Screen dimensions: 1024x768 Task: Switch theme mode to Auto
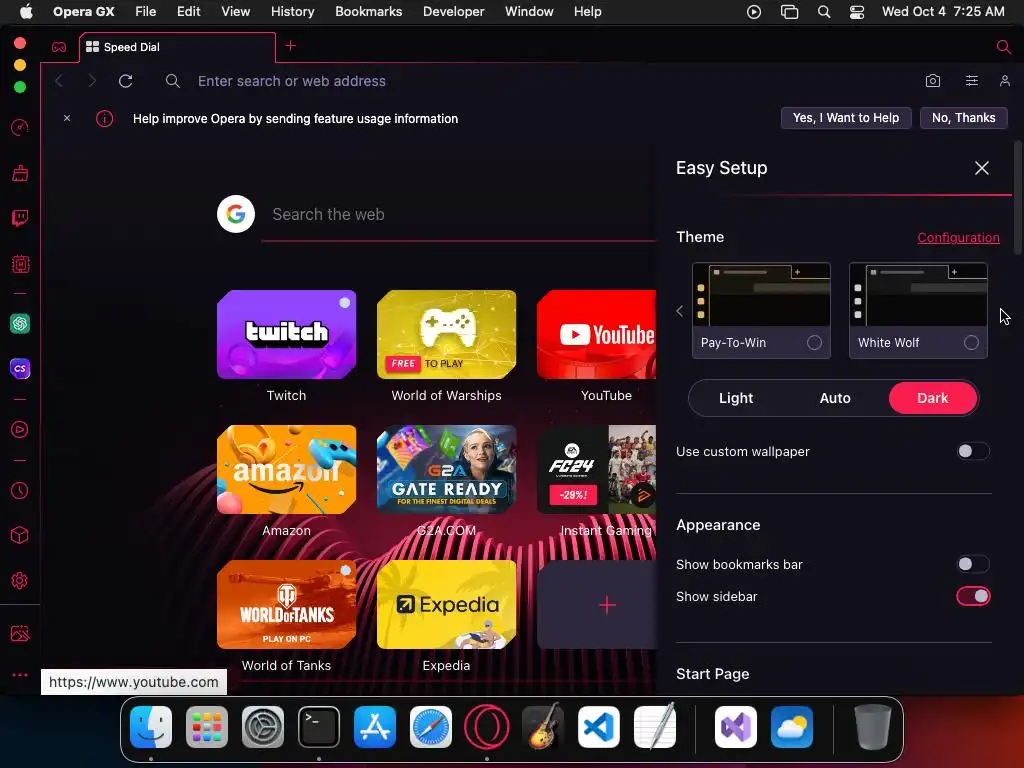click(835, 398)
